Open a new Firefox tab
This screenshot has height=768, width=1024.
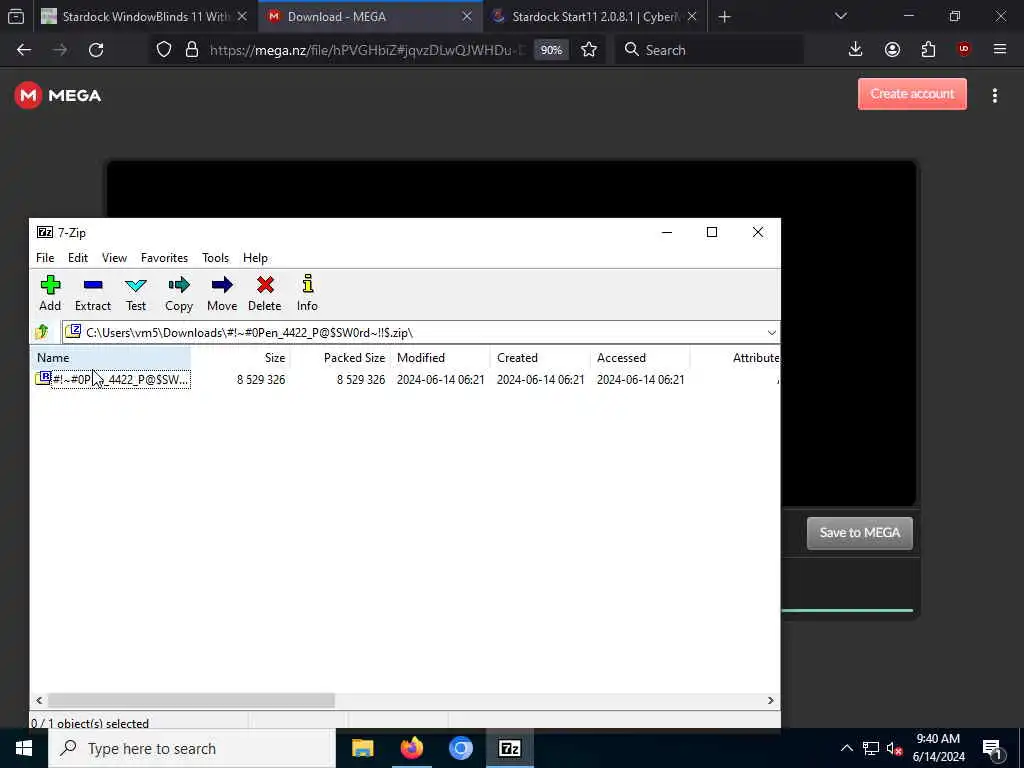[724, 17]
